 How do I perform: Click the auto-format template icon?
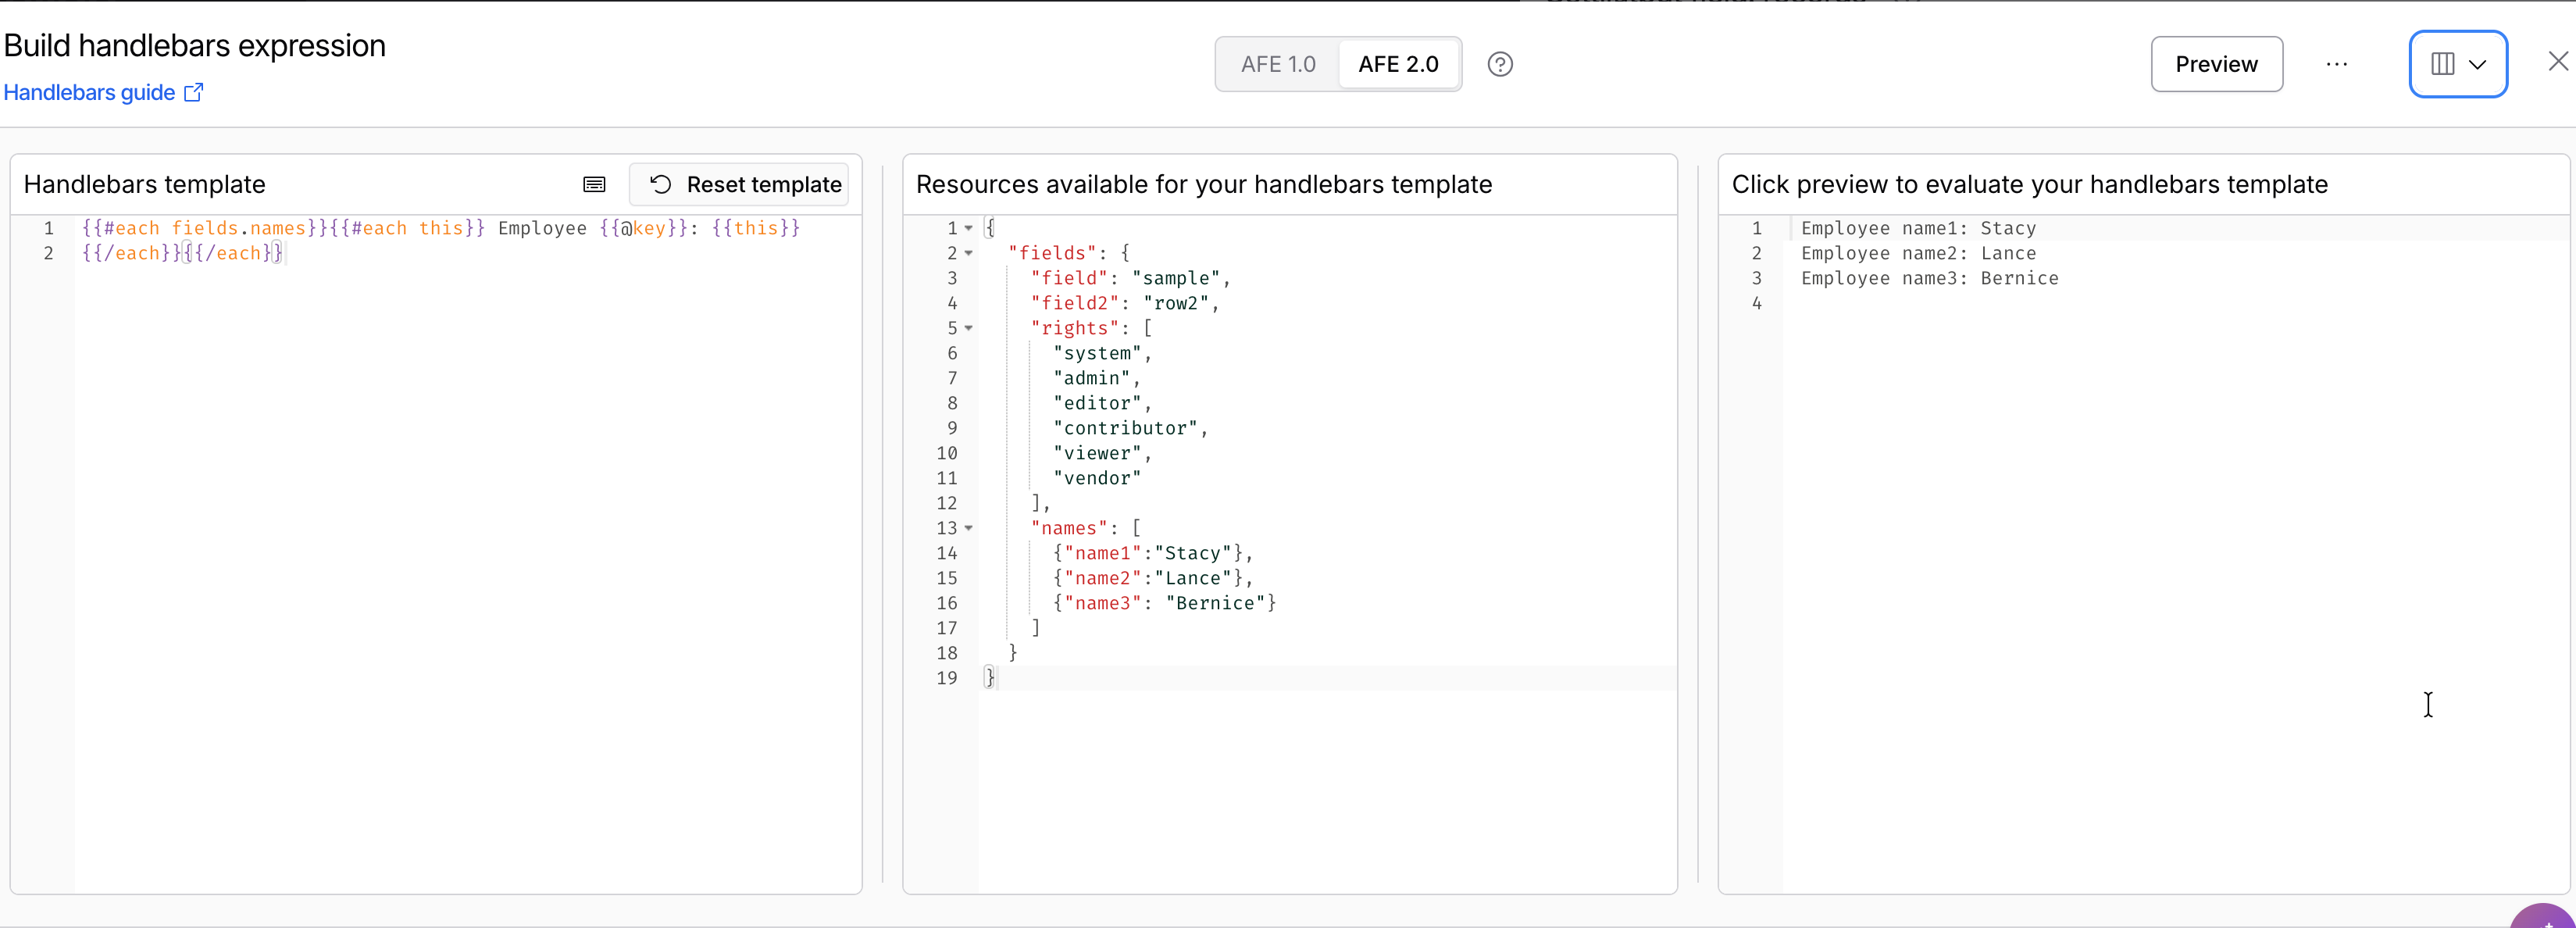[x=594, y=185]
